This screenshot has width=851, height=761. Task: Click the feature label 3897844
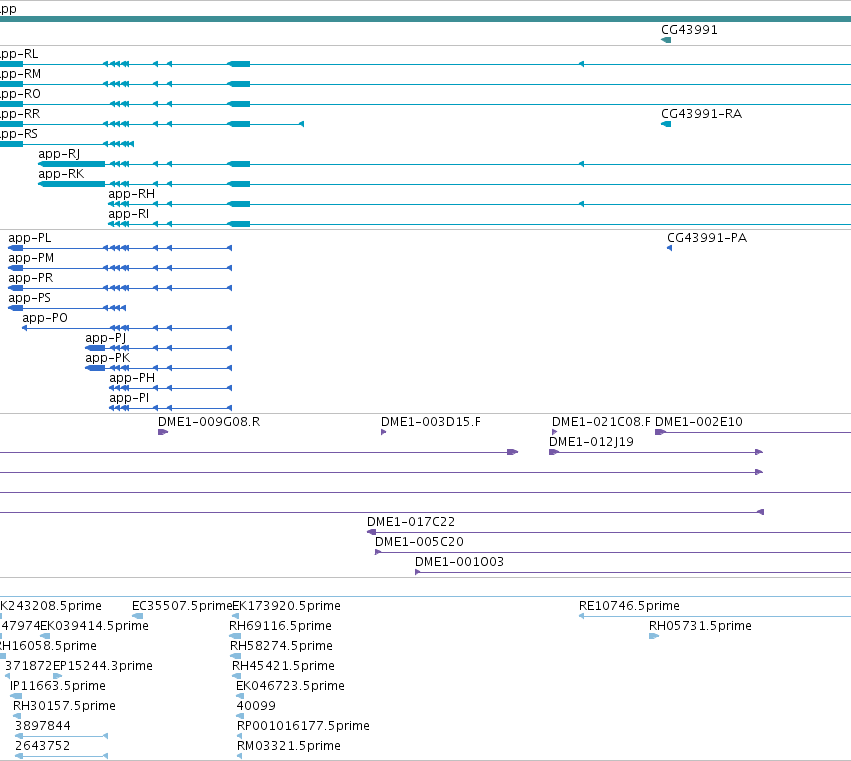coord(43,726)
